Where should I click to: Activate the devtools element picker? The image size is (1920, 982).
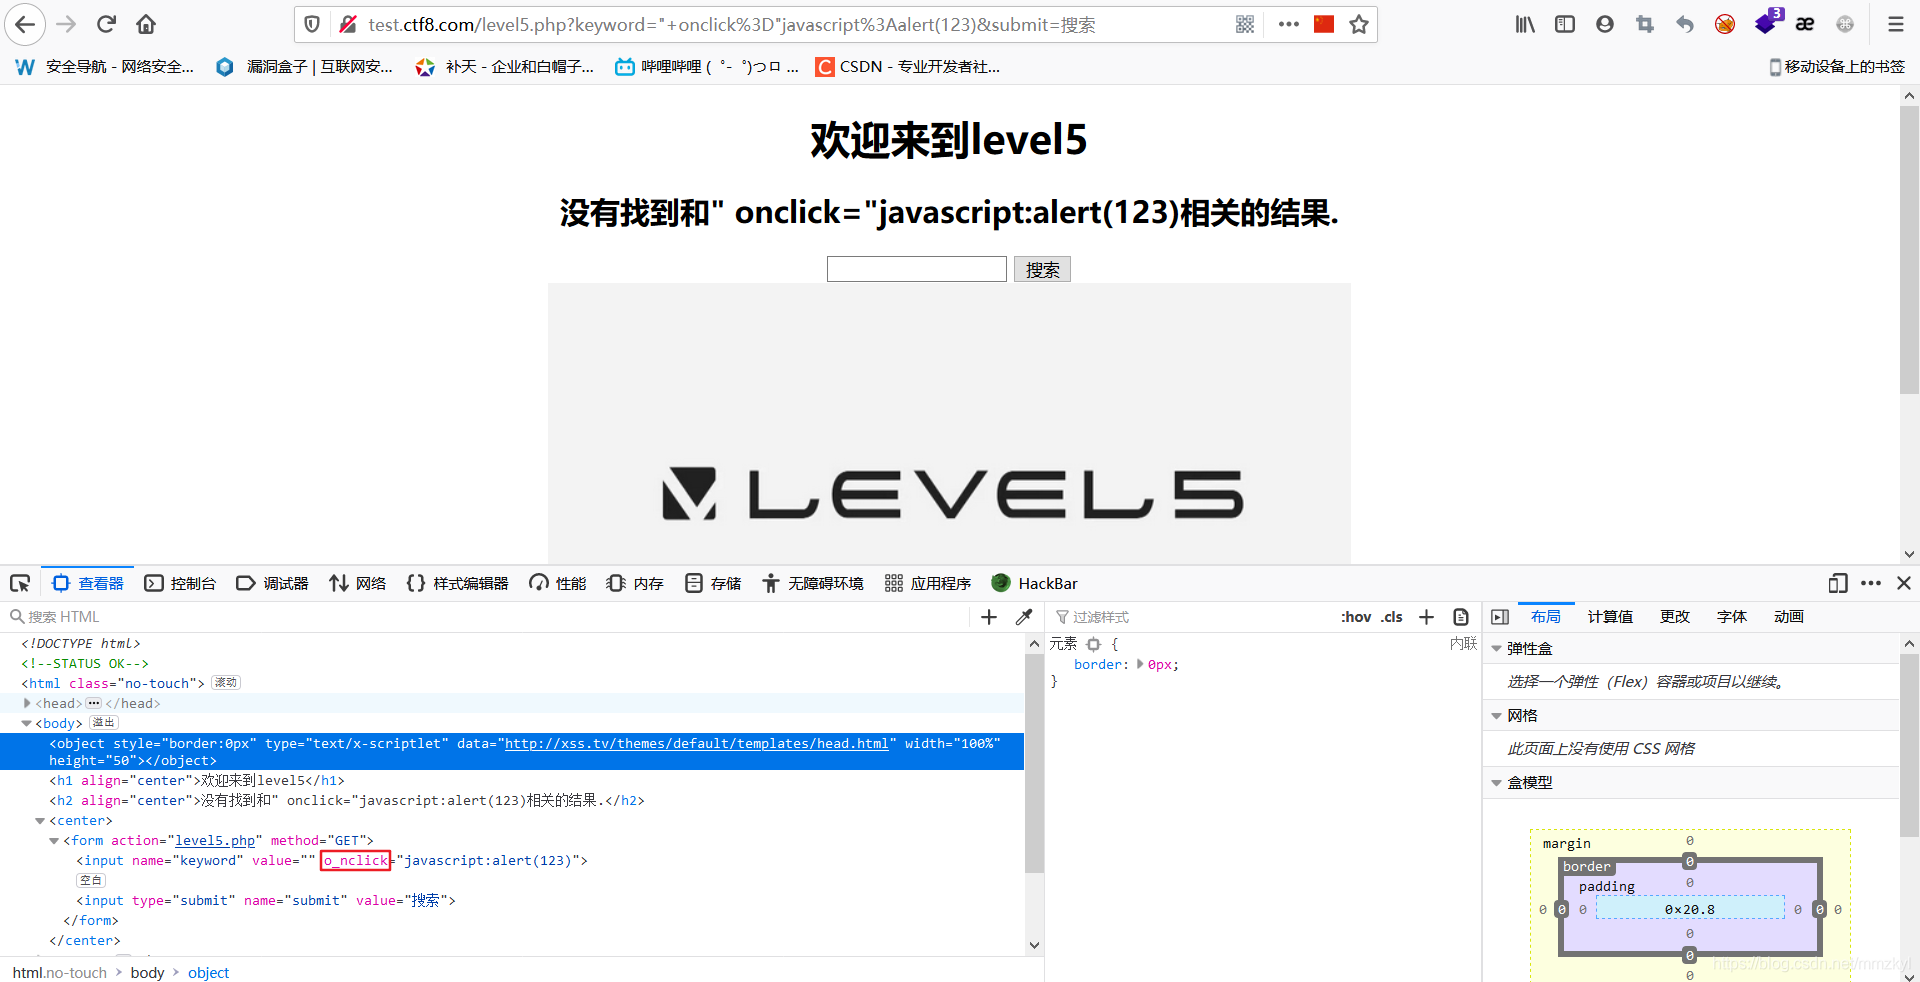(20, 583)
